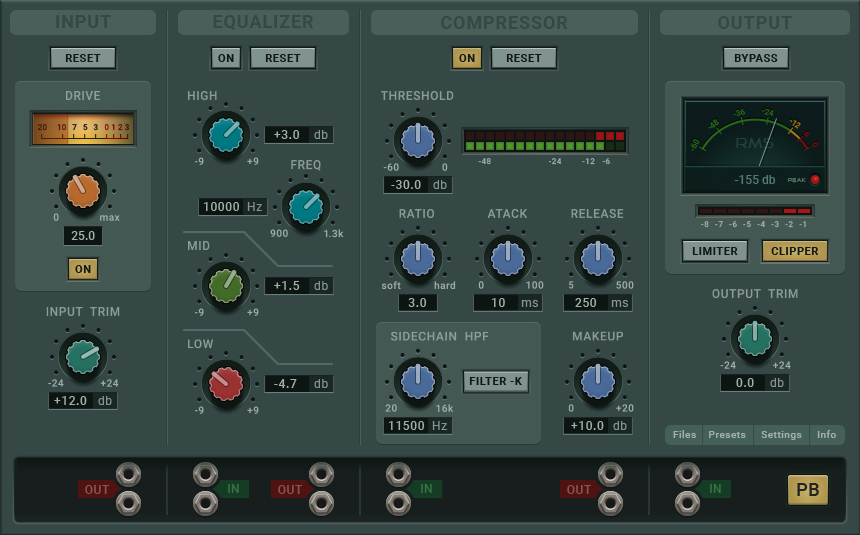The image size is (860, 535).
Task: Click the red Low EQ knob
Action: [x=226, y=384]
